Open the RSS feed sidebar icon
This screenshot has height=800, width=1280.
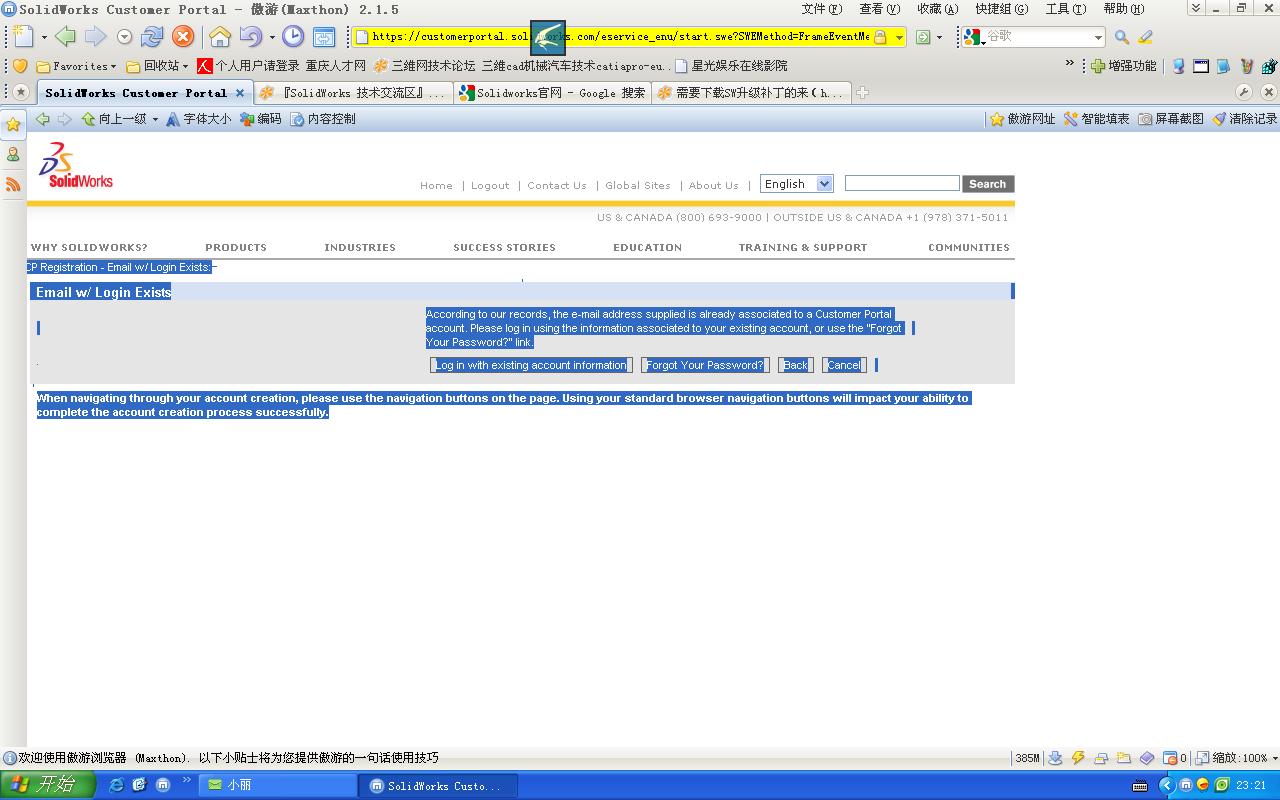(13, 184)
